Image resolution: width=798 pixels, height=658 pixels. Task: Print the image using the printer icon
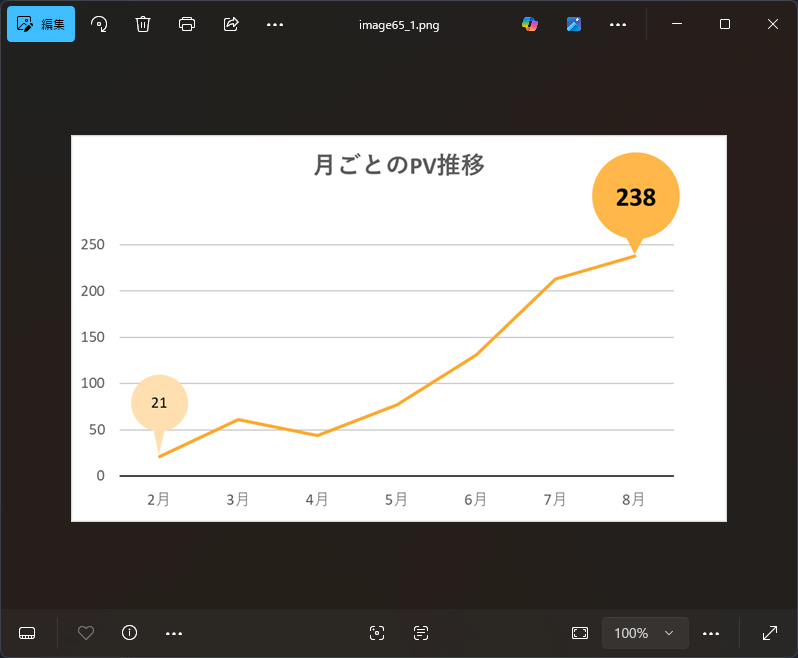187,24
